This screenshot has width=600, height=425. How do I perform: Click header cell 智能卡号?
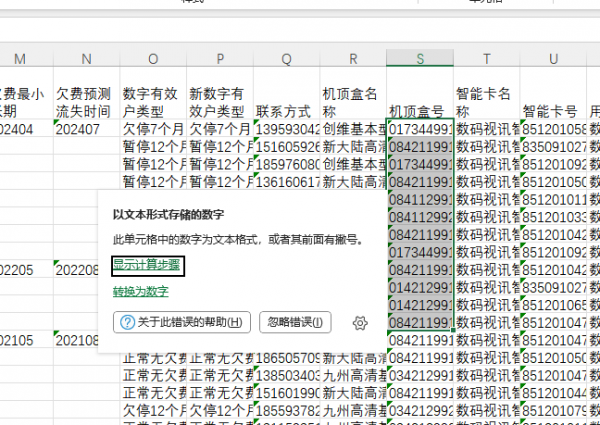(553, 93)
